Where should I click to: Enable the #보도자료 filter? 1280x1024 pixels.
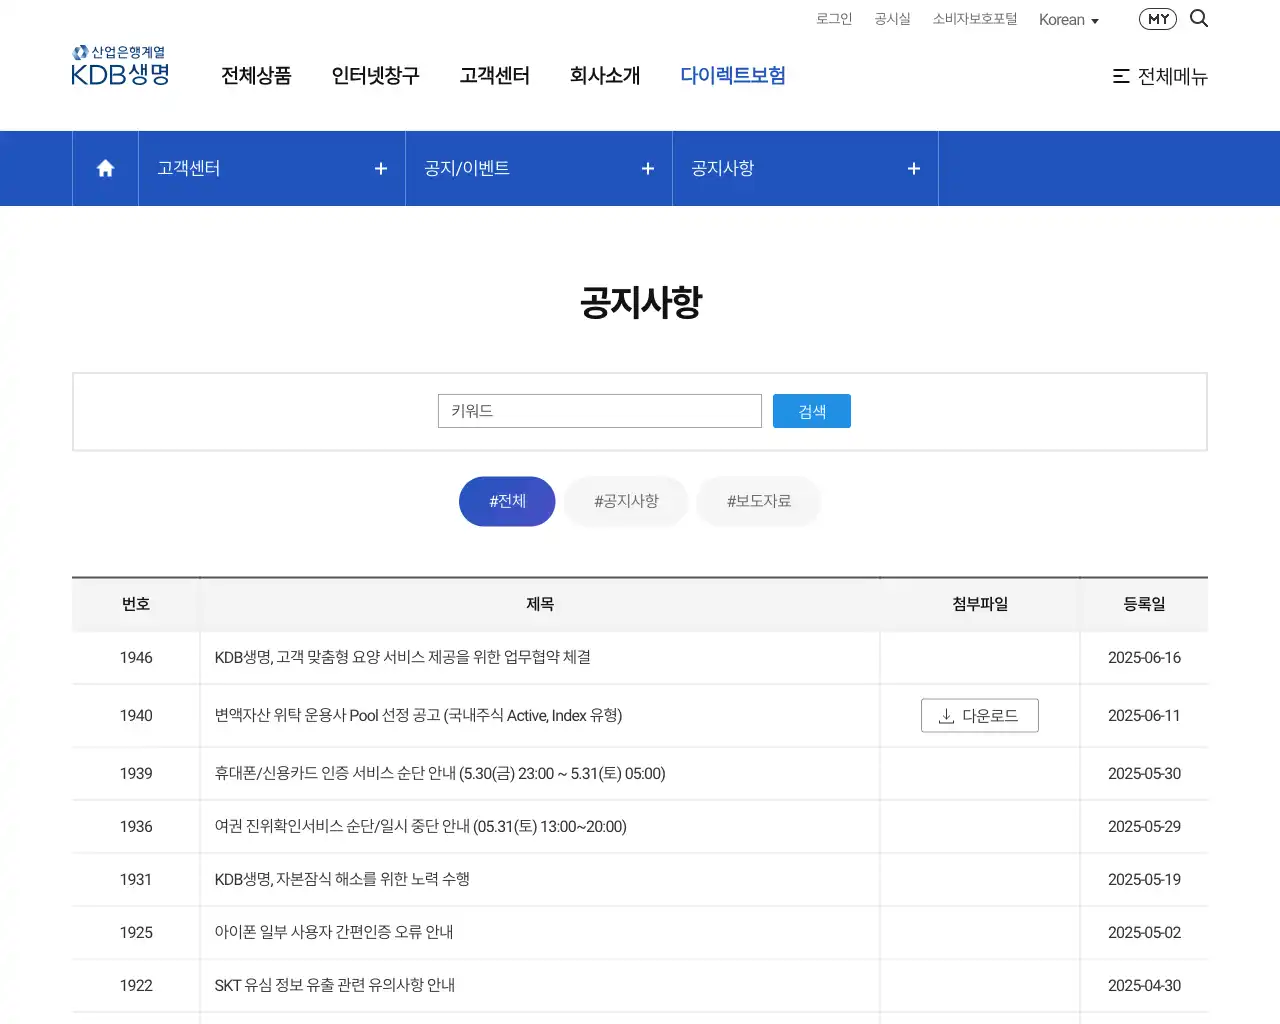[758, 501]
